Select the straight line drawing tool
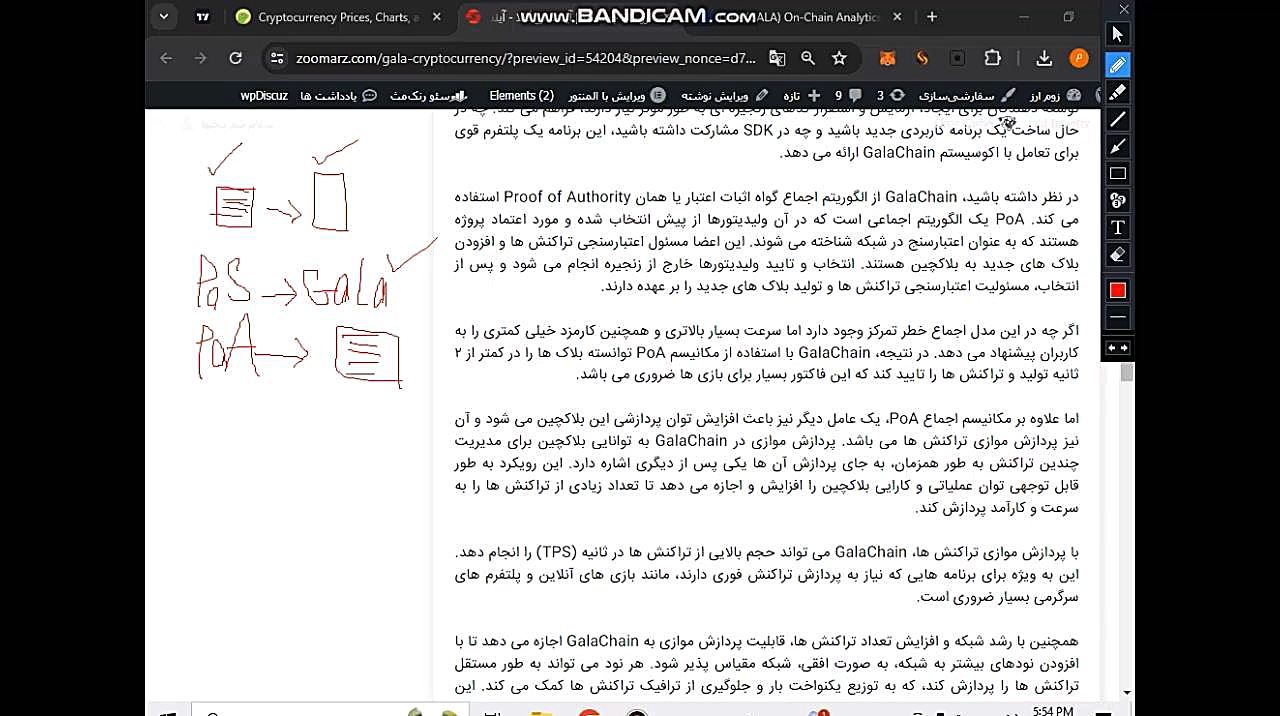This screenshot has width=1280, height=716. pyautogui.click(x=1118, y=119)
